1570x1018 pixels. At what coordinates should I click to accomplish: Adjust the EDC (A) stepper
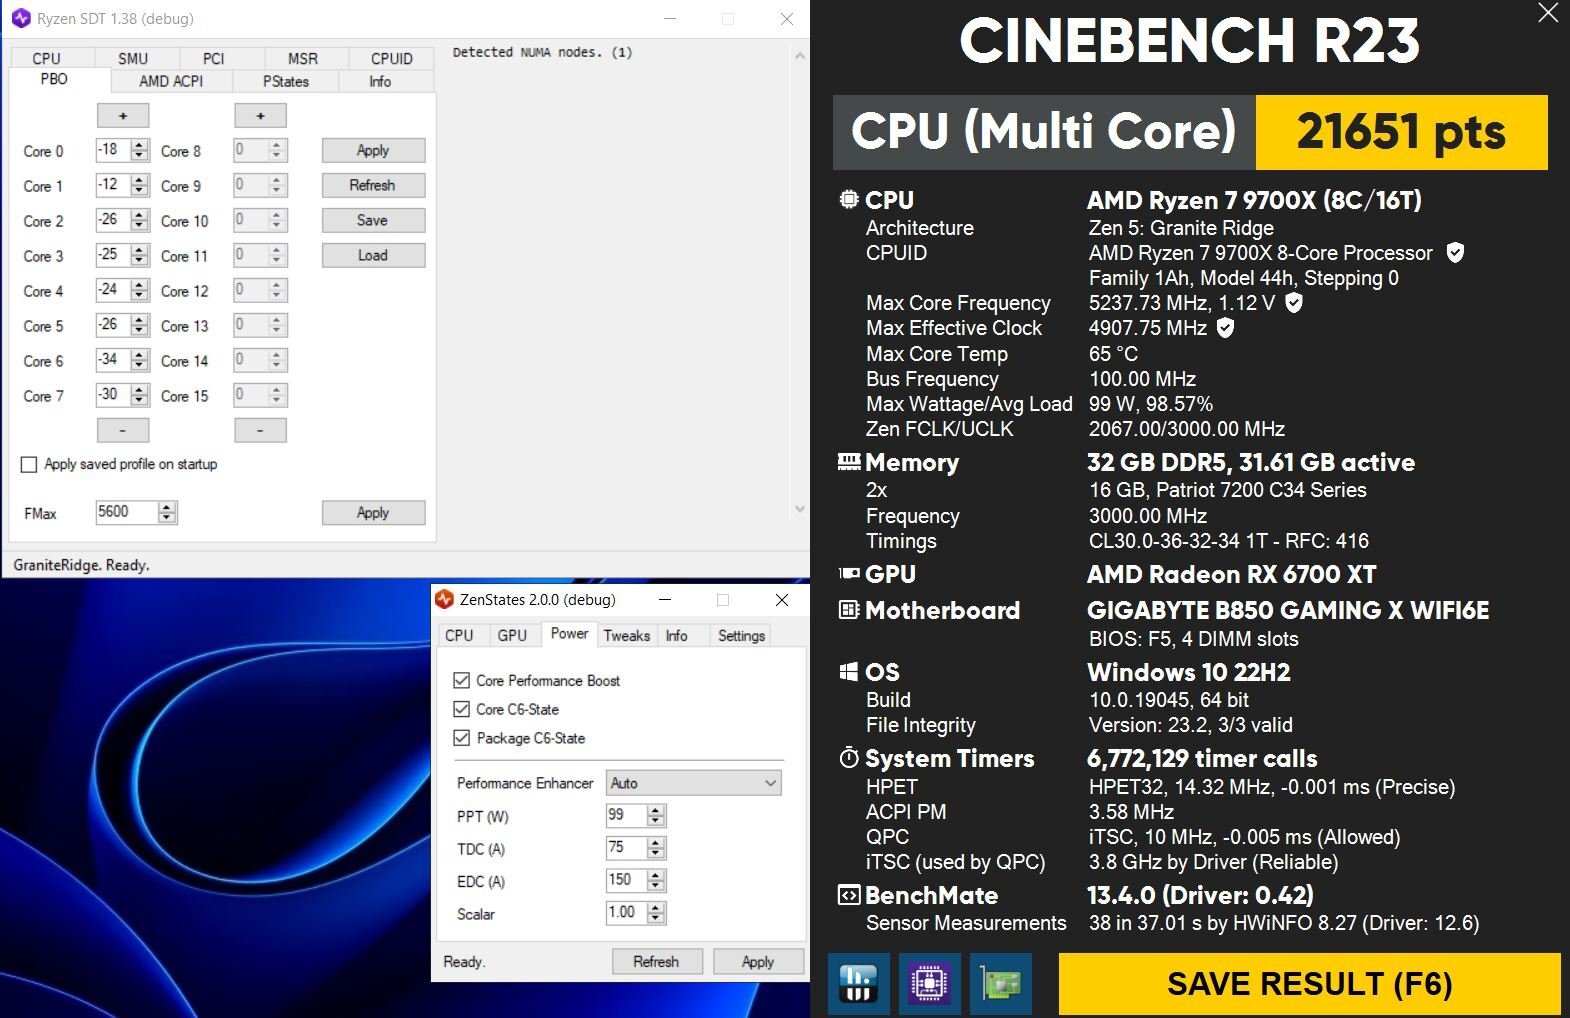(x=656, y=881)
